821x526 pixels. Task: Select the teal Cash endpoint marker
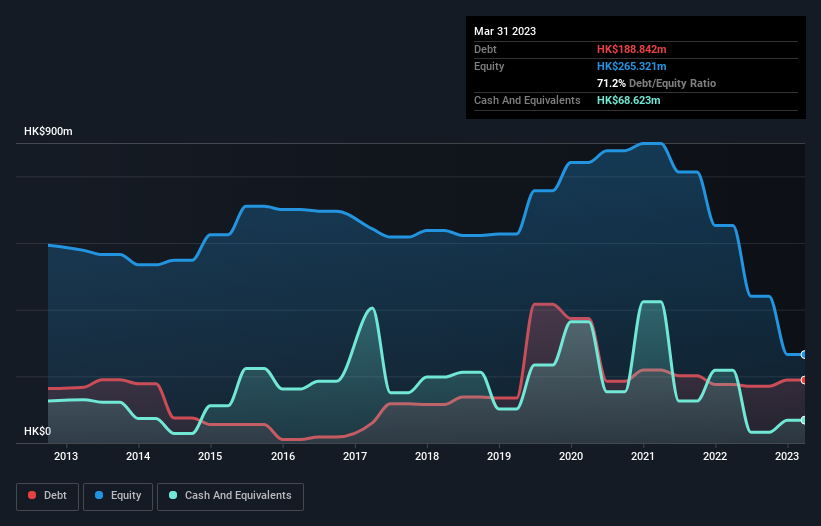coord(804,420)
